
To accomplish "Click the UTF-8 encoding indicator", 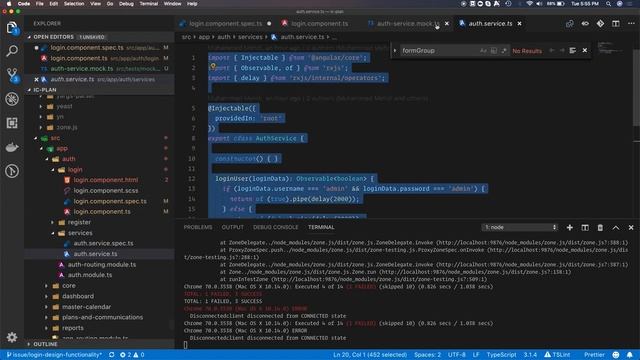I will [457, 355].
